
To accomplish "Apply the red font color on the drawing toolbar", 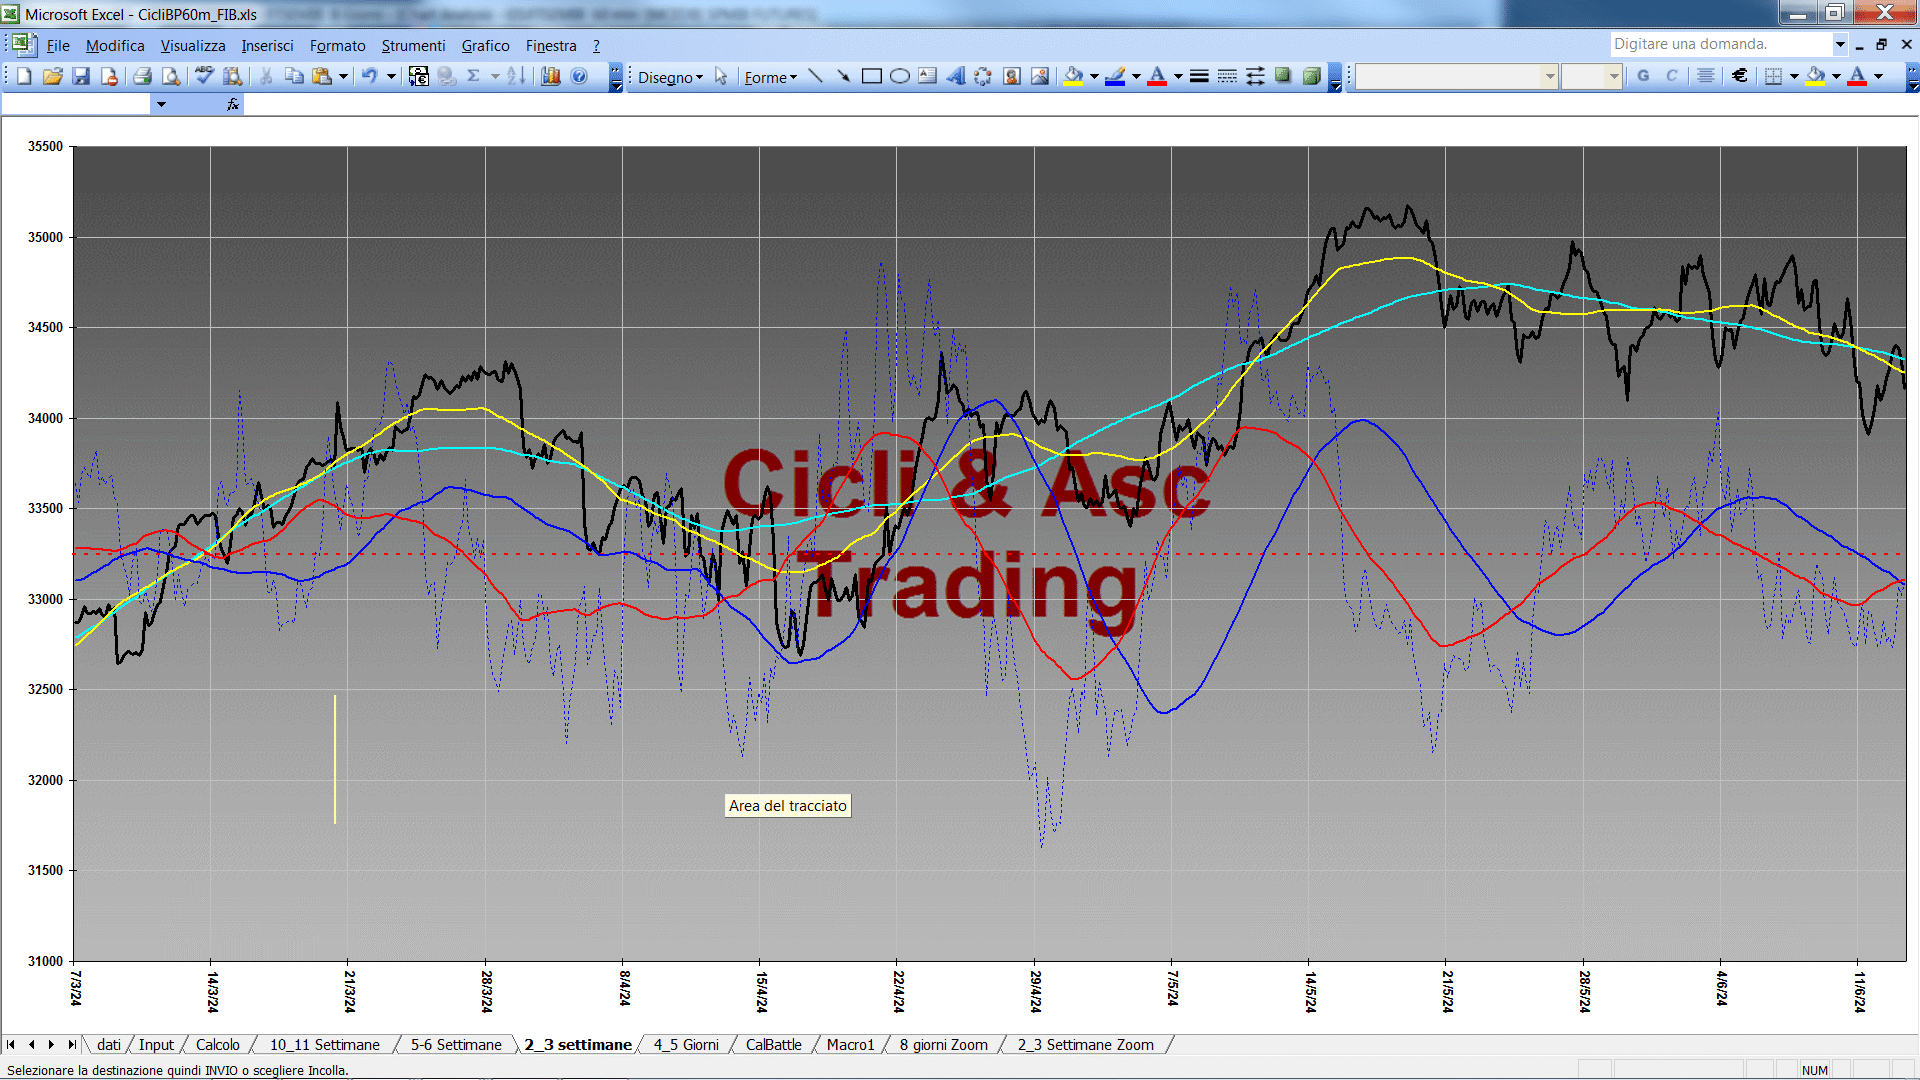I will pyautogui.click(x=1157, y=76).
